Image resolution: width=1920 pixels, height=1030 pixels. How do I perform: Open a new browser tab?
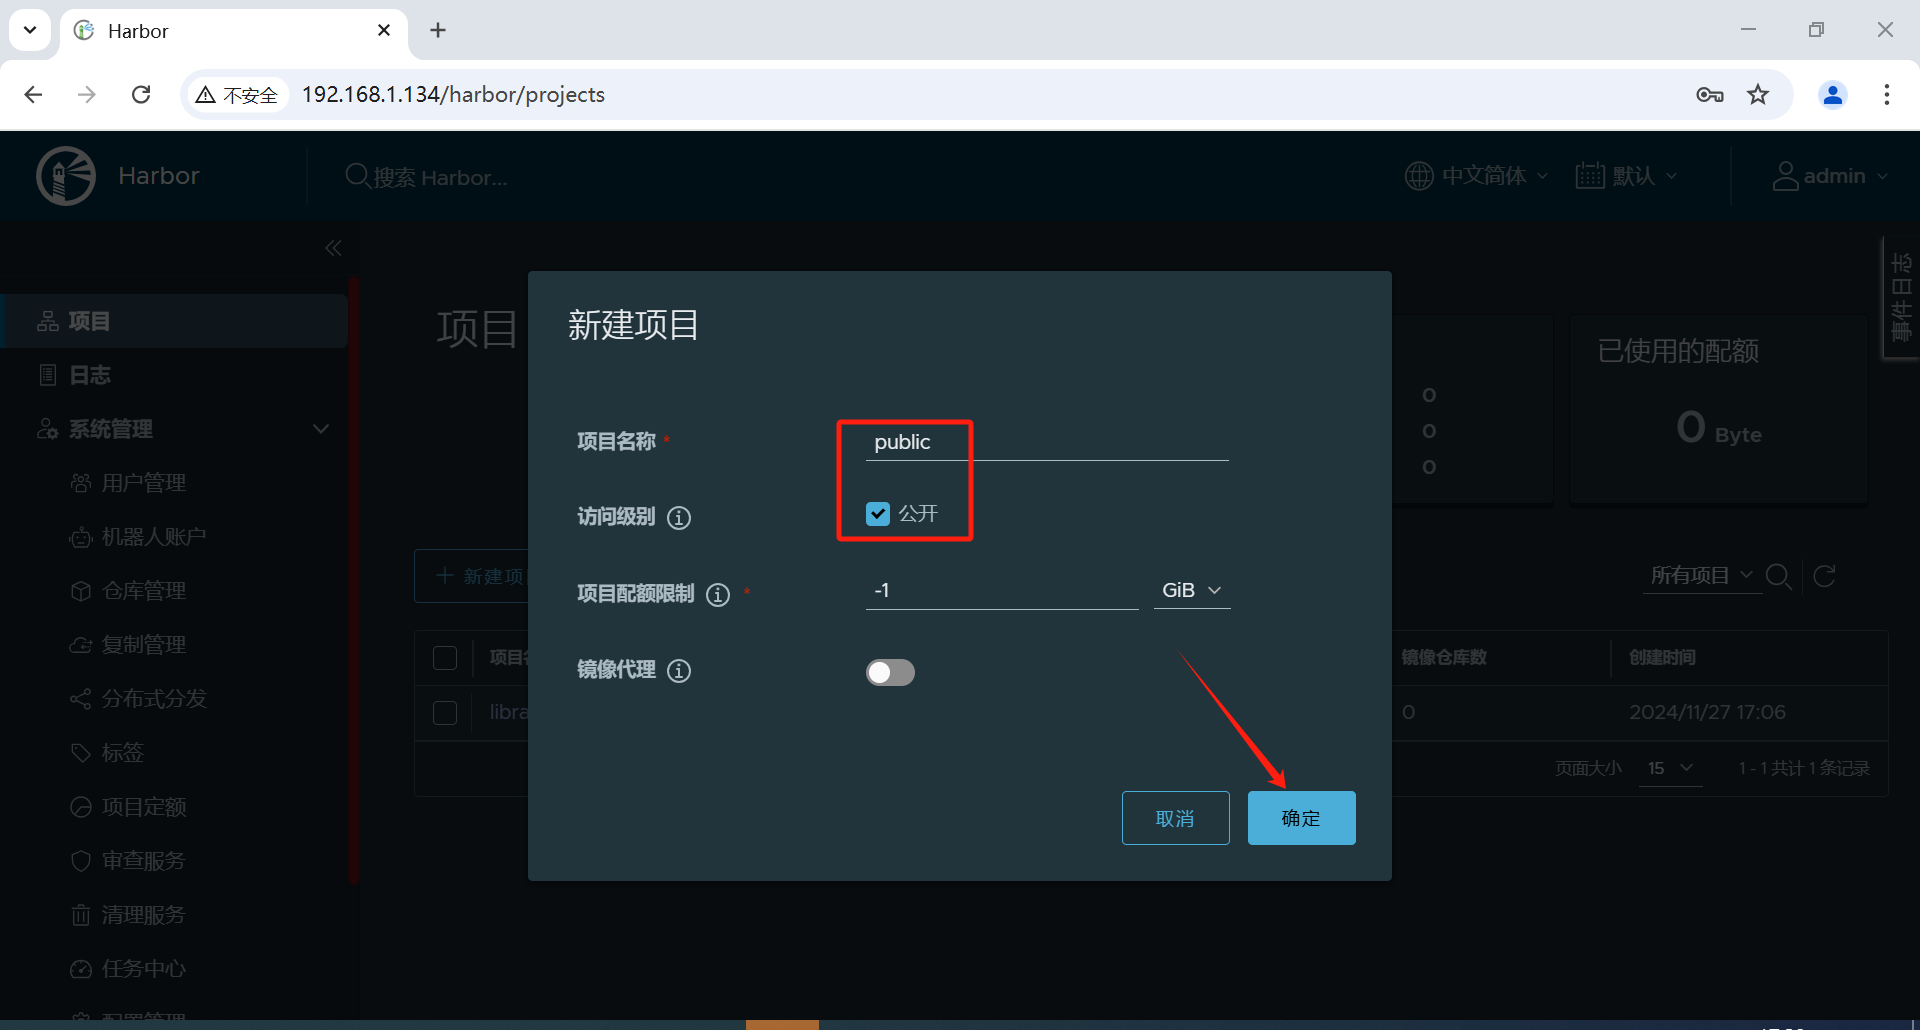(438, 30)
